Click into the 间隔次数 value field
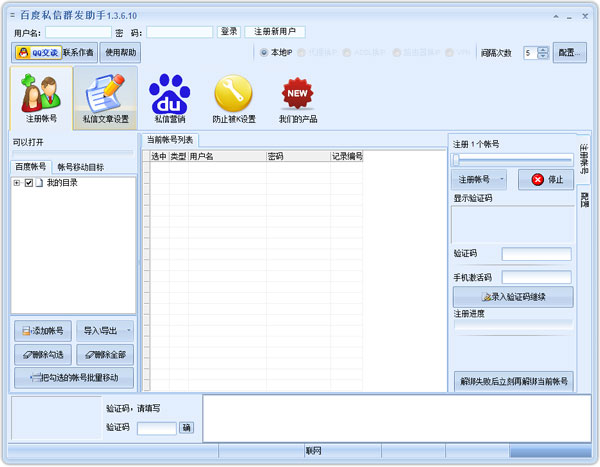This screenshot has width=600, height=467. click(x=531, y=53)
